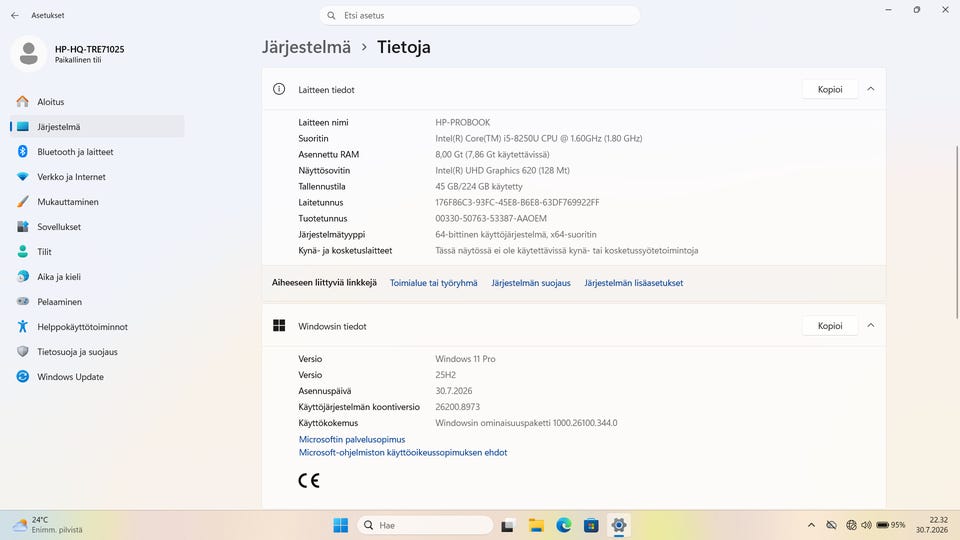Select the 8,00 Gt installed RAM value
Image resolution: width=960 pixels, height=540 pixels.
click(492, 154)
